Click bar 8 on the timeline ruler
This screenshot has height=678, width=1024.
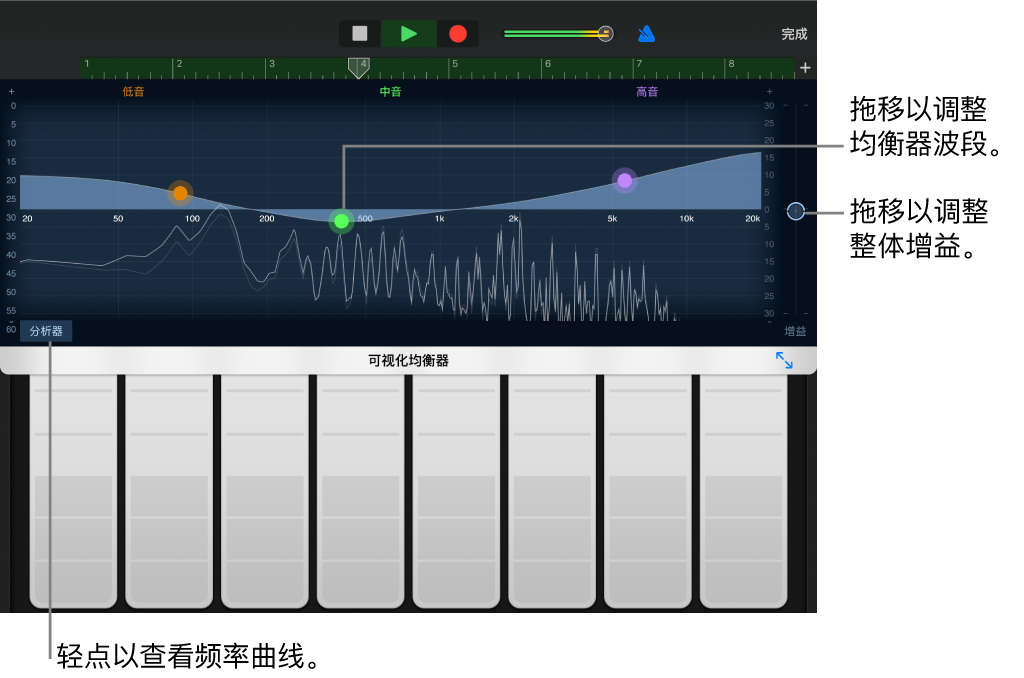[x=731, y=64]
